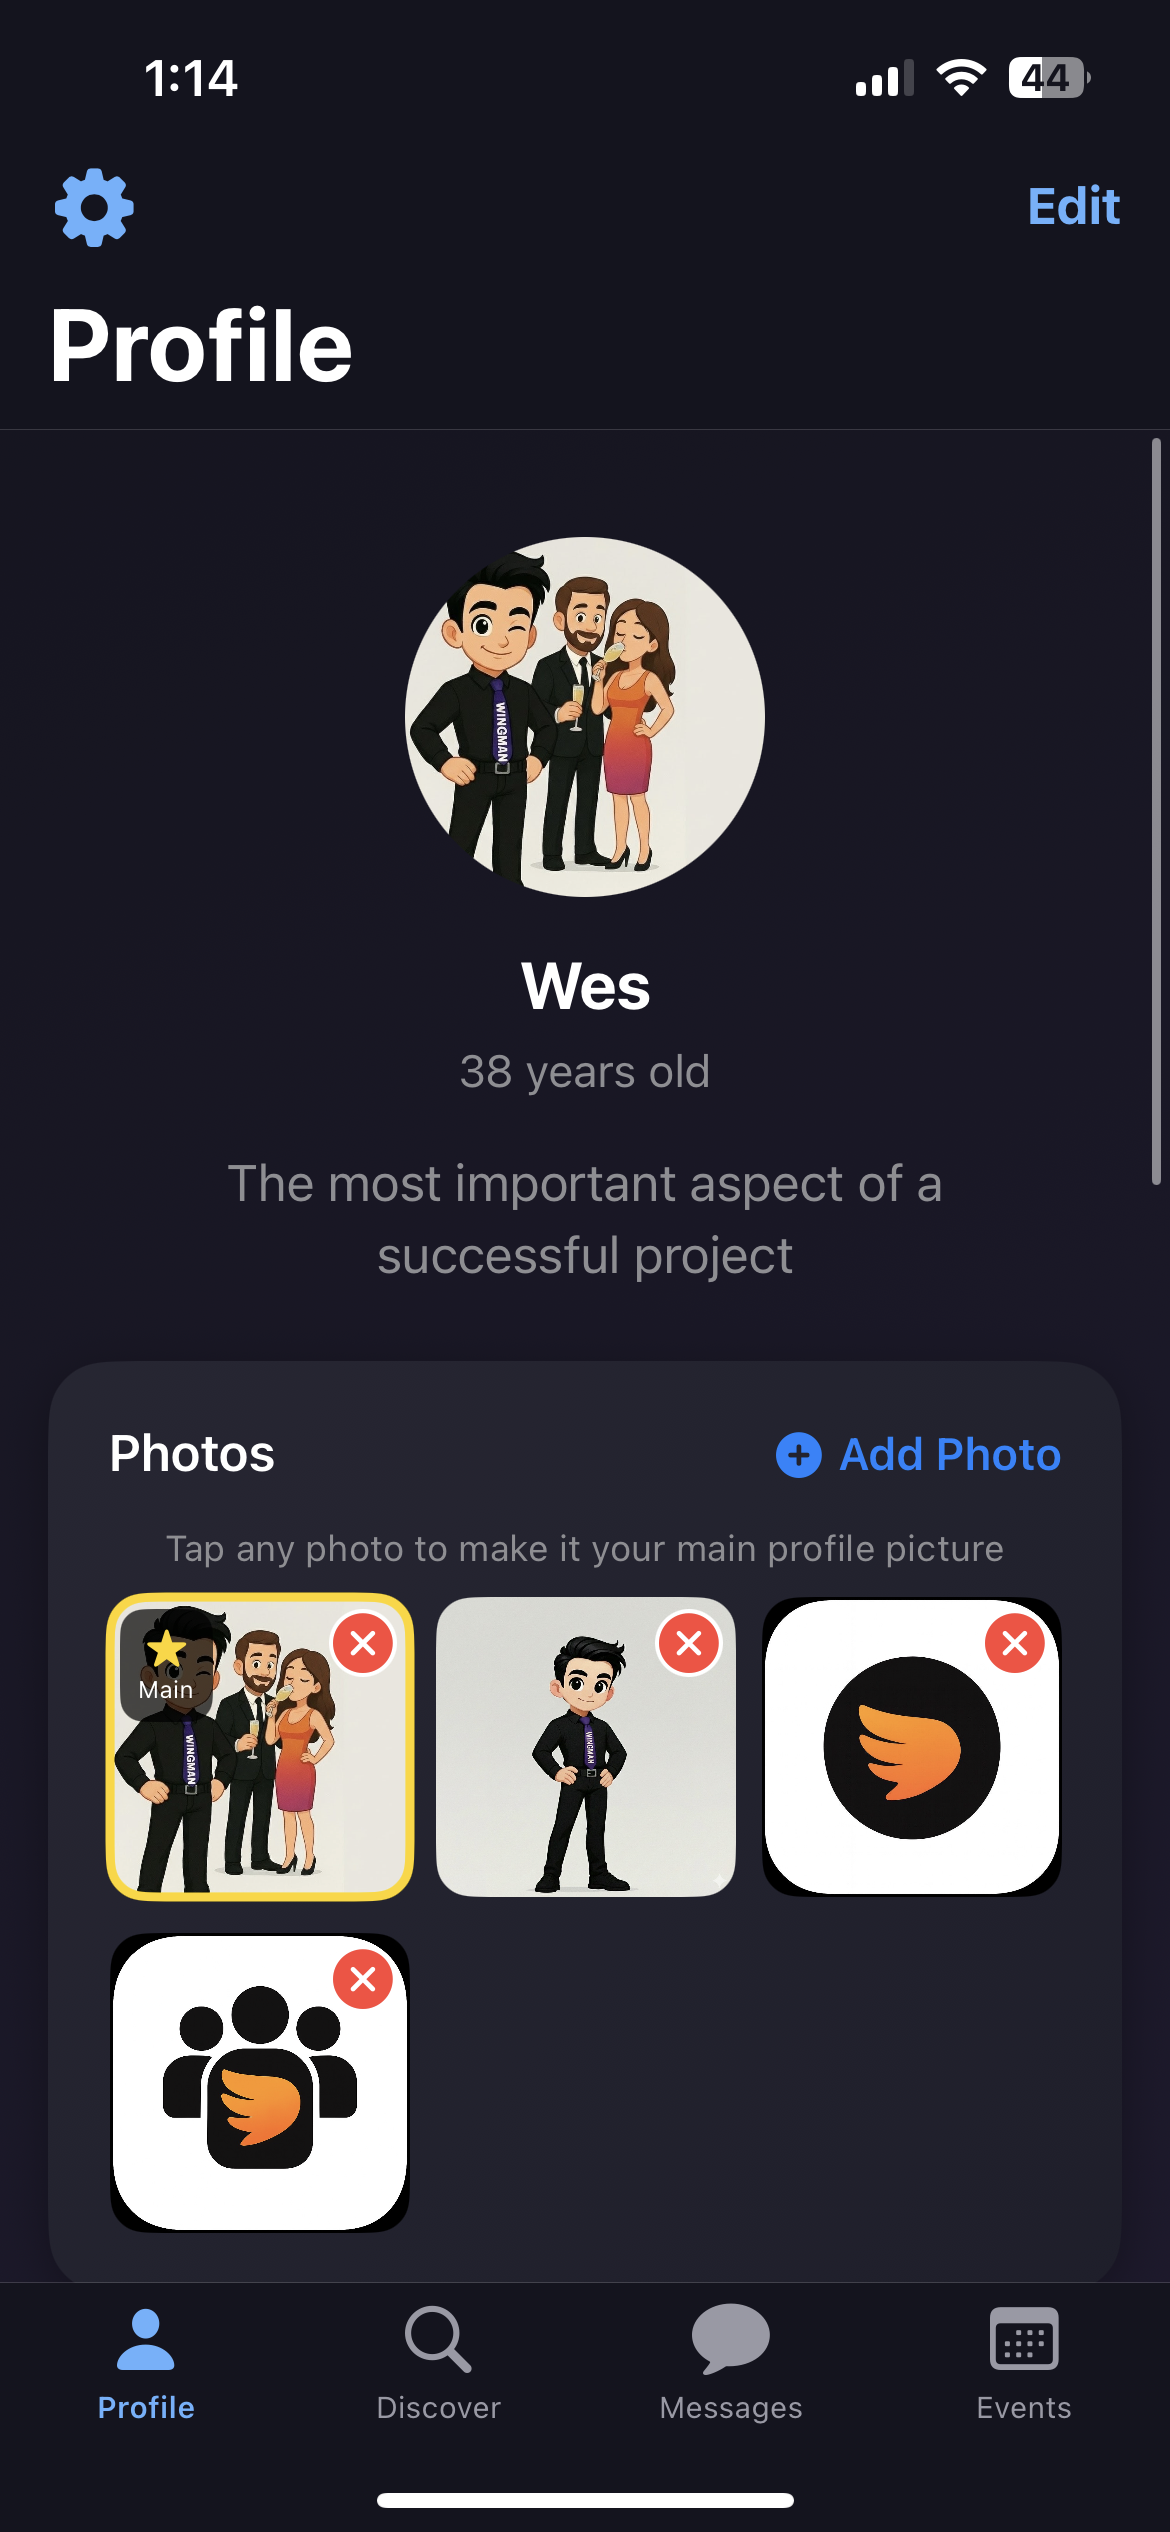The image size is (1170, 2532).
Task: Tap Wes's circular profile picture
Action: 584,718
